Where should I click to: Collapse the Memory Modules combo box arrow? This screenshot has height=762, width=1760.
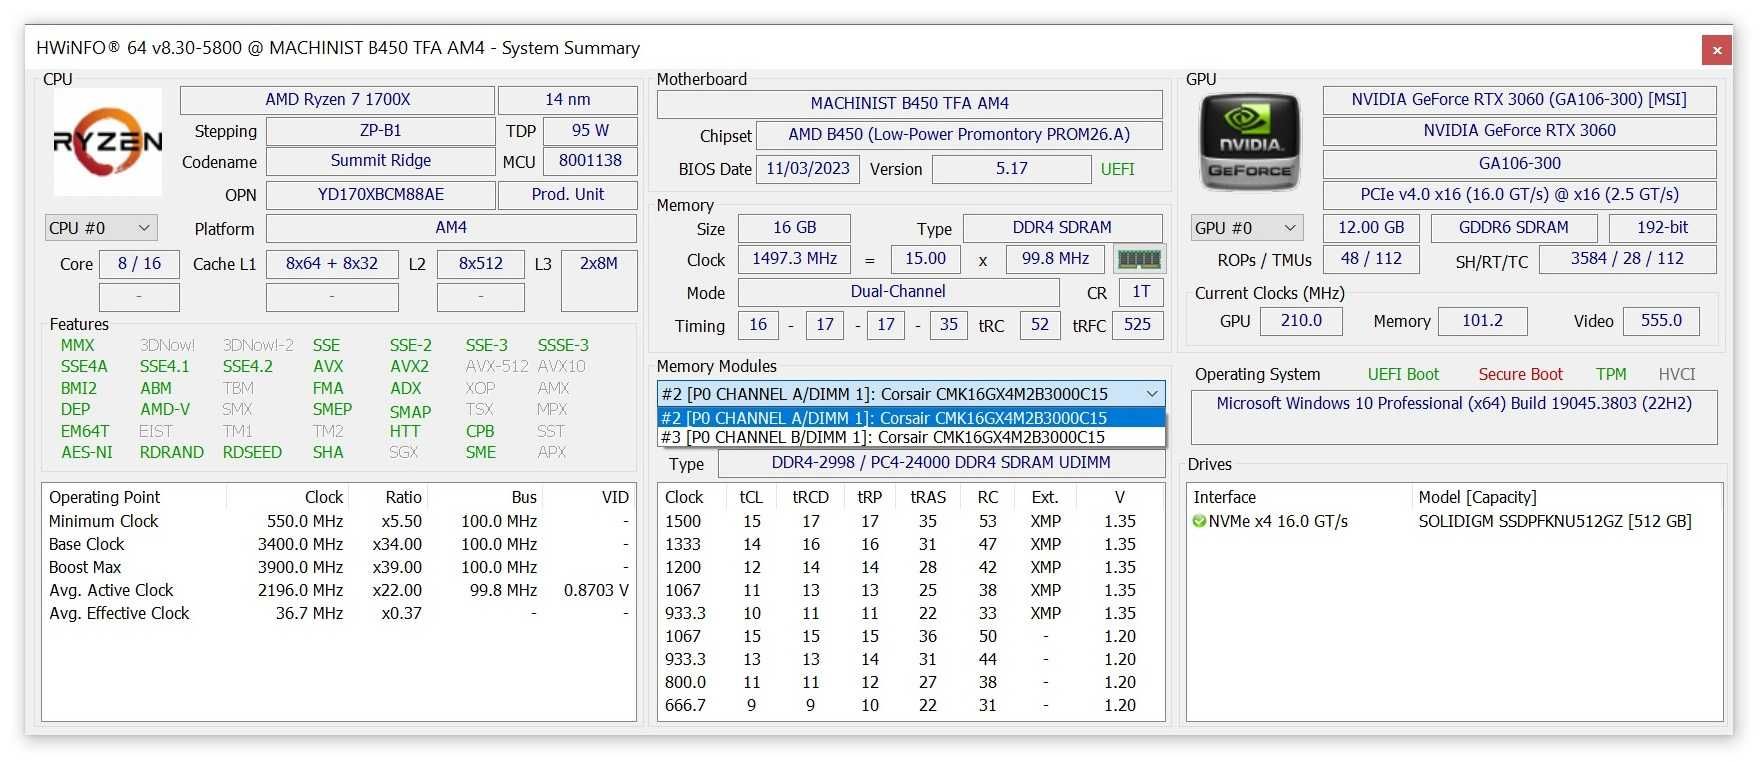[1152, 394]
